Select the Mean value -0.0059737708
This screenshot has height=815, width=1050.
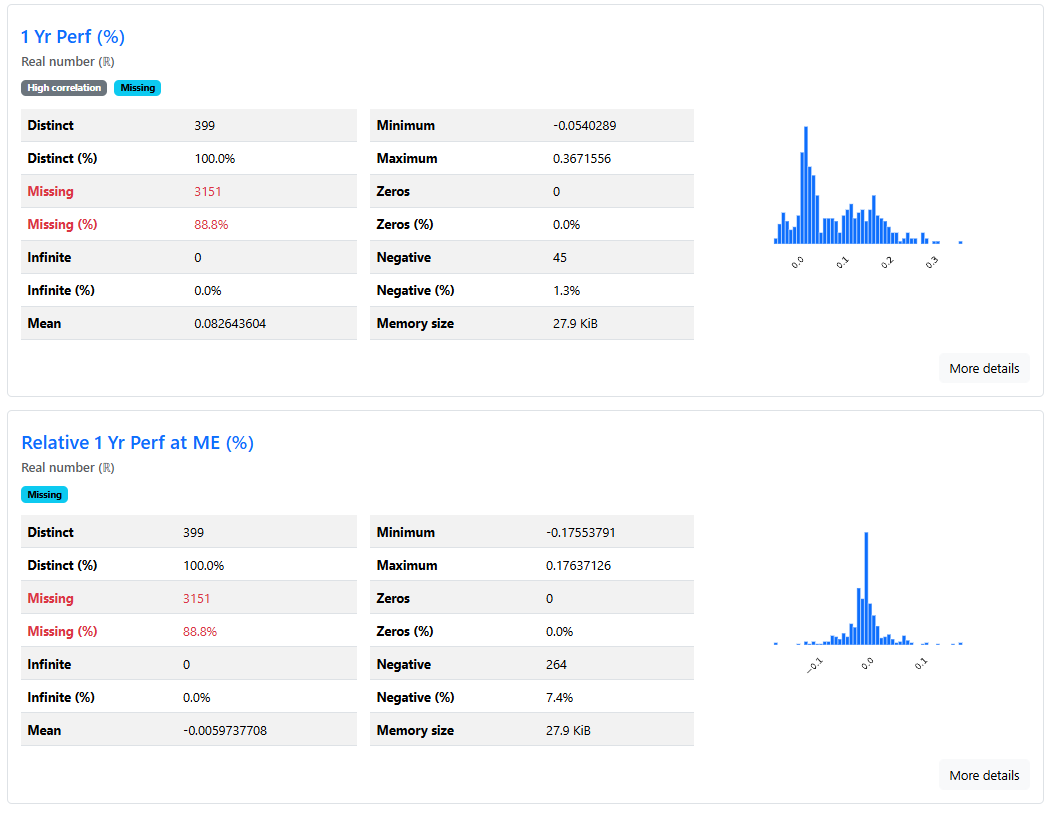225,731
